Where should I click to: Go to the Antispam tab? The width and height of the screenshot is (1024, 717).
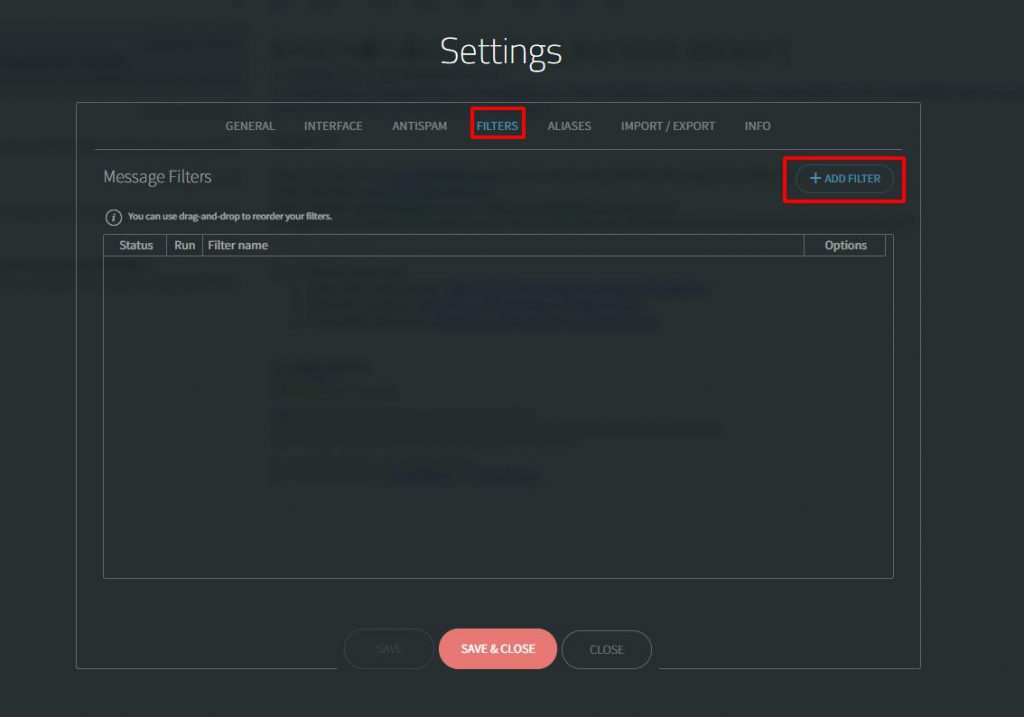(419, 126)
